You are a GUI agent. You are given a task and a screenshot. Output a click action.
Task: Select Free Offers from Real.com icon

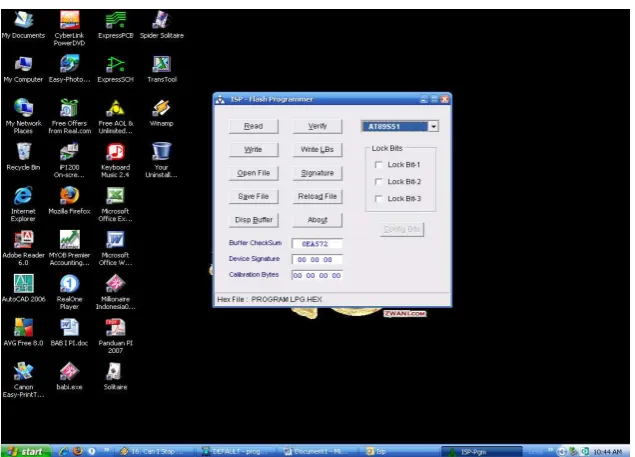tap(69, 116)
